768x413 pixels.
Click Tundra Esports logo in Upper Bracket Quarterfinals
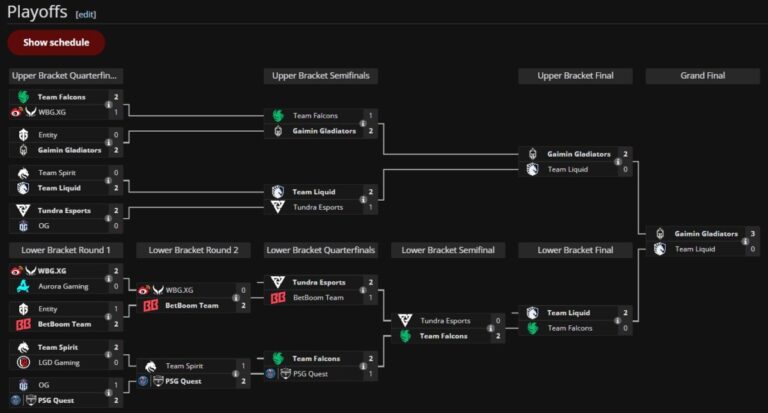coord(23,211)
